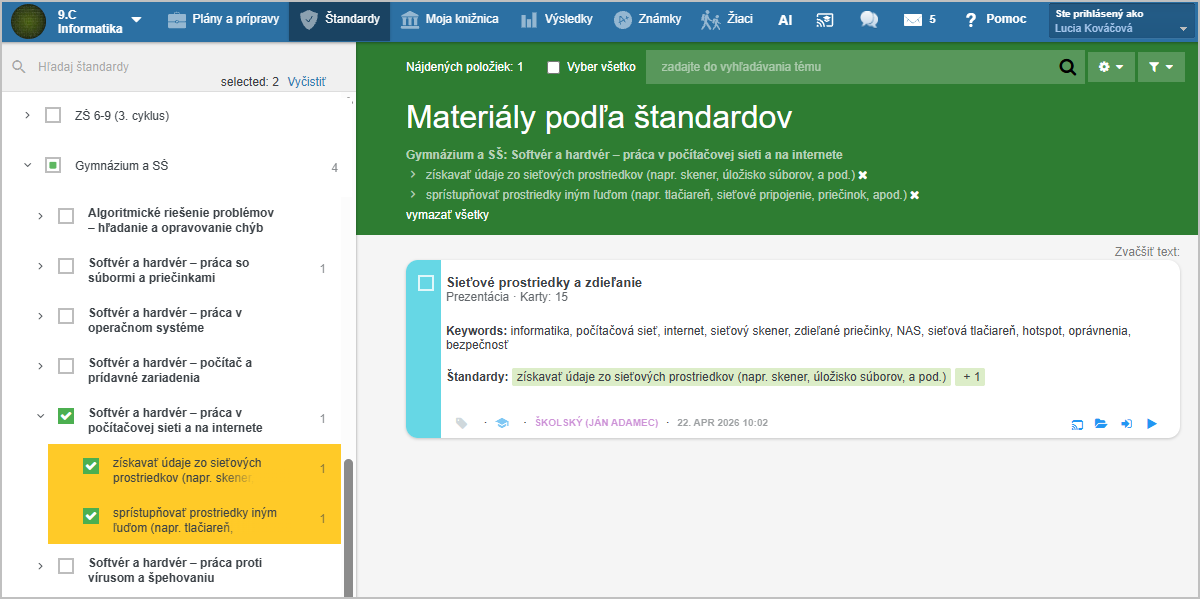The height and width of the screenshot is (599, 1200).
Task: Expand the 'Algoritmické riešenie problémov' tree node
Action: (x=40, y=216)
